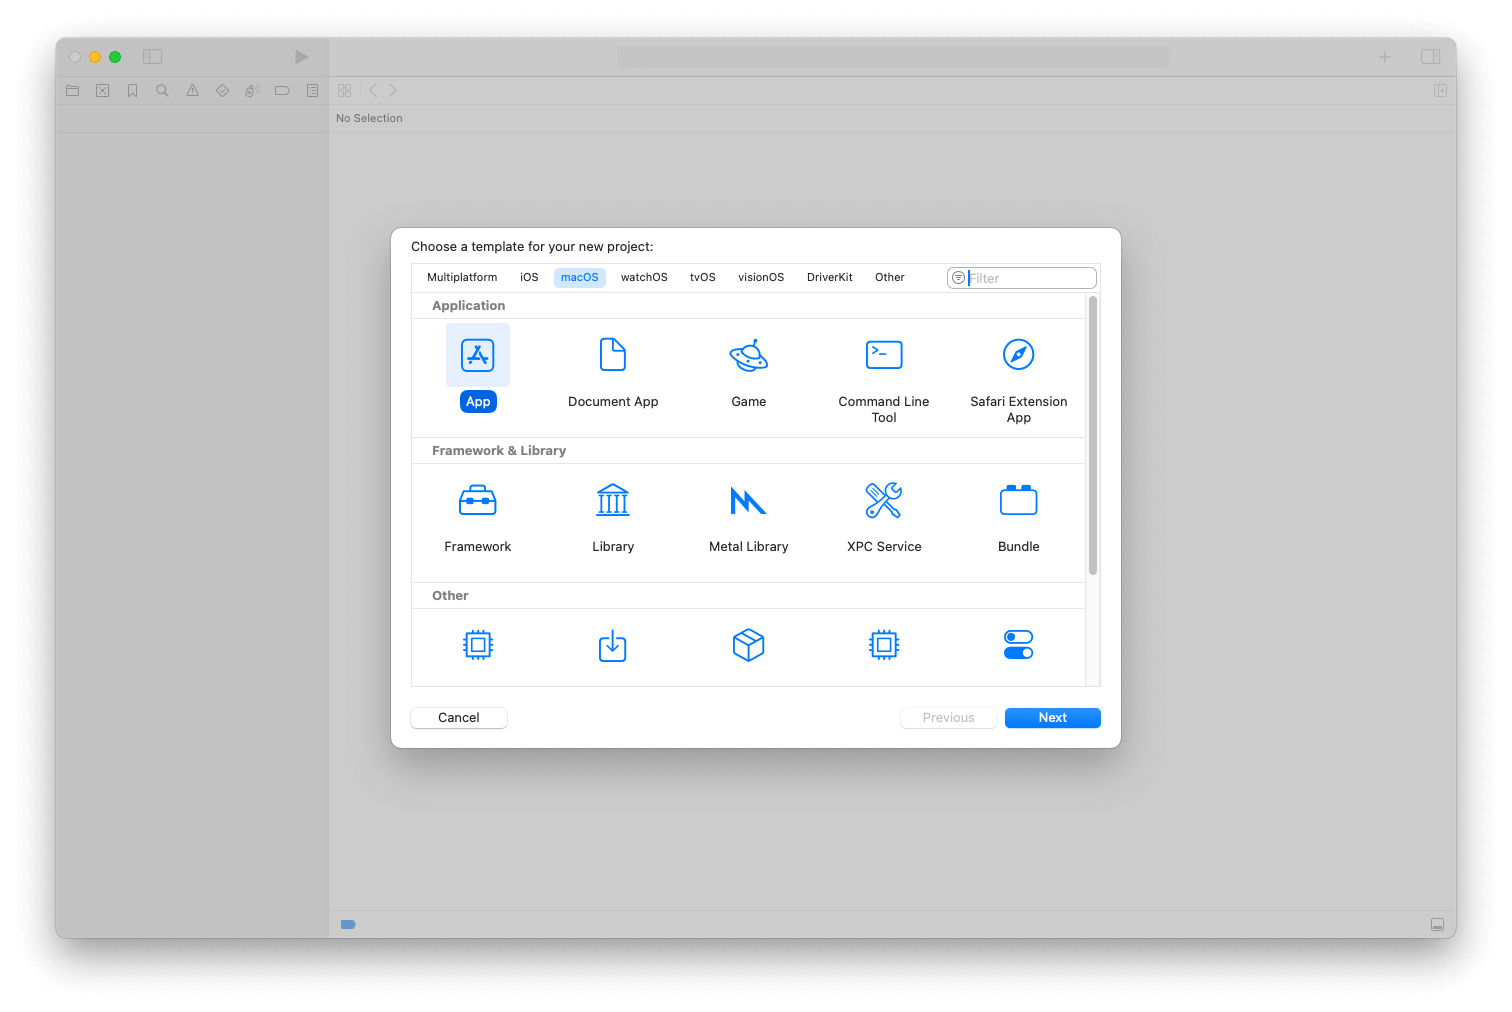Toggle the inspector panel button
Viewport: 1512px width, 1012px height.
(x=1431, y=57)
